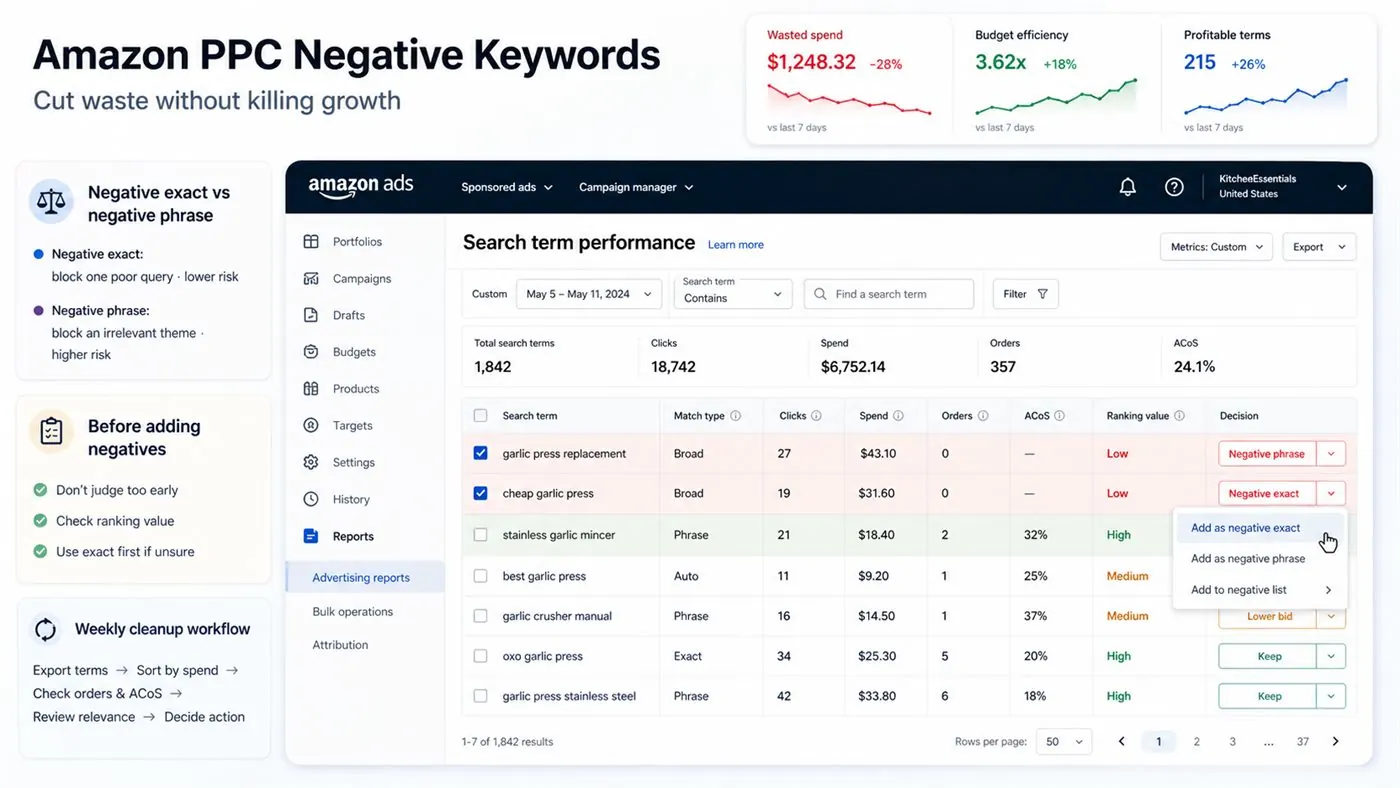Screen dimensions: 1400x788
Task: Click the notifications bell icon
Action: point(1127,187)
